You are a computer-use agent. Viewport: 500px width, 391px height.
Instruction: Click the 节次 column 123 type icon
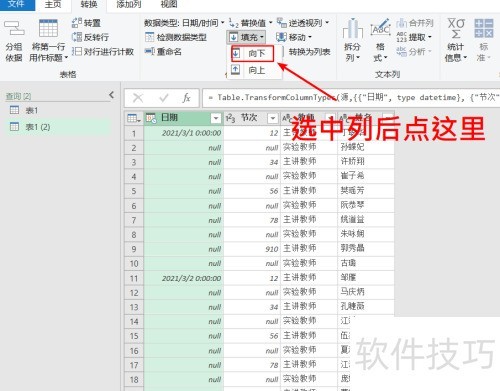coord(230,118)
